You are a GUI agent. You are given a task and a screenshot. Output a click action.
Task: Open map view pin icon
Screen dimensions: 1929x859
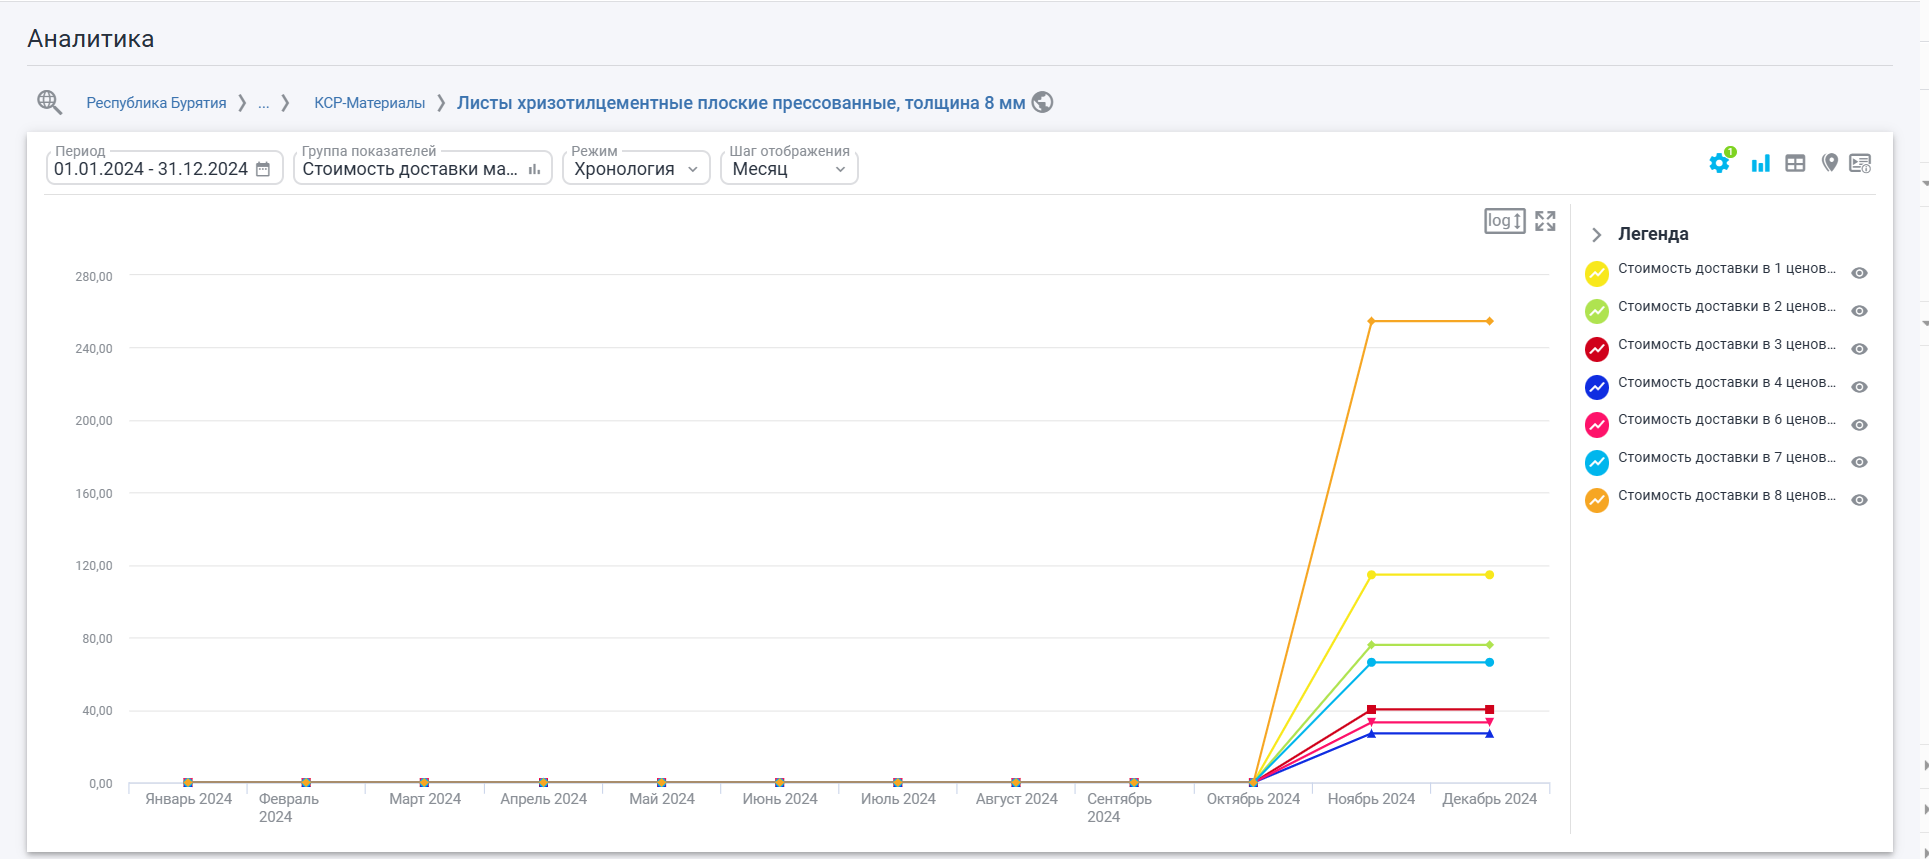[1829, 163]
